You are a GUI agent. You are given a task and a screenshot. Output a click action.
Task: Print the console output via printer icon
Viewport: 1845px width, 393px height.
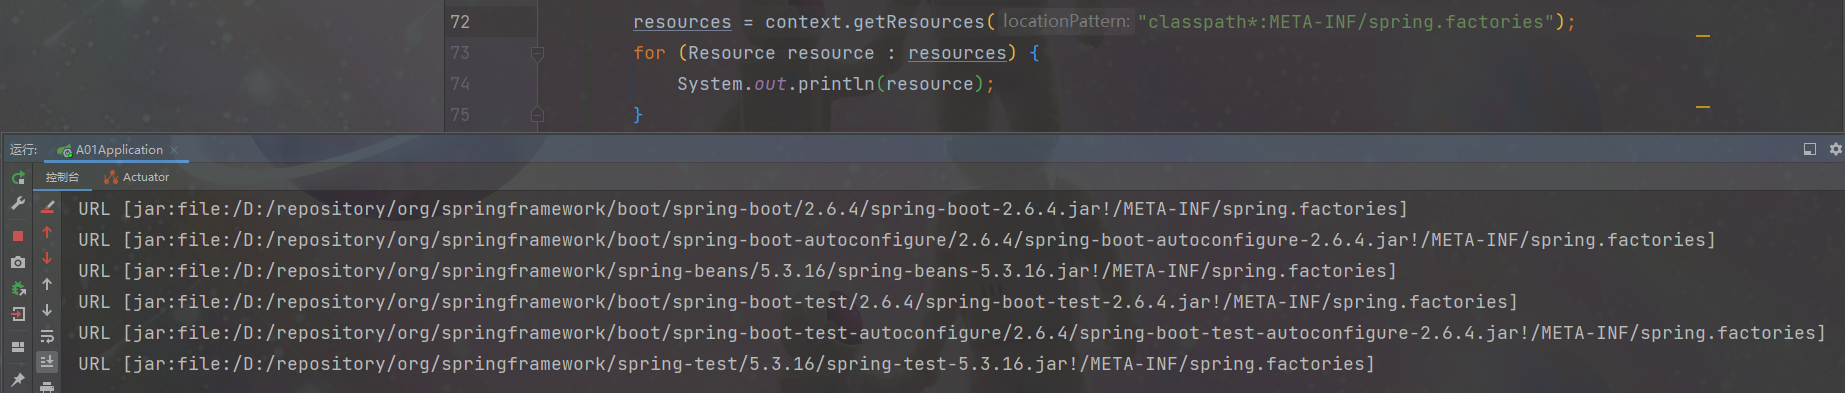click(x=47, y=386)
